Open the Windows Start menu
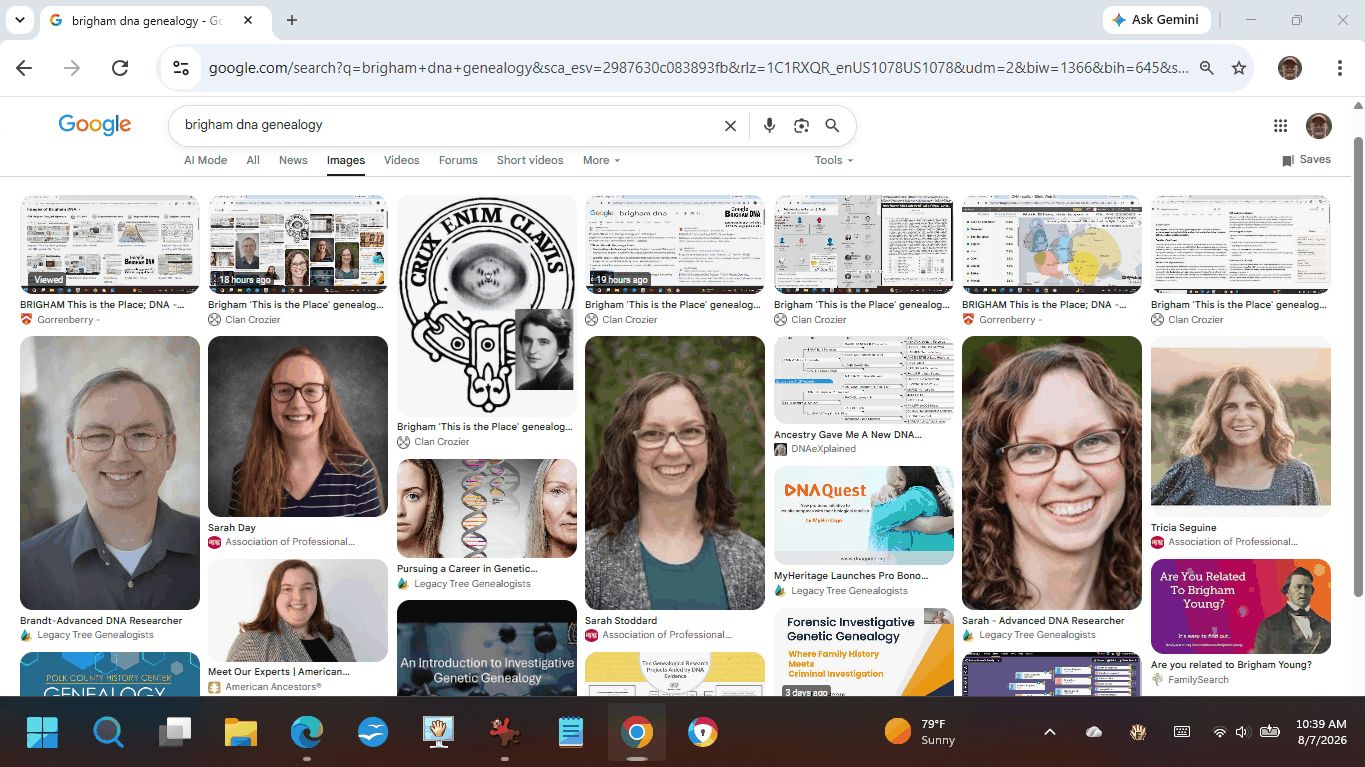Screen dimensions: 1365x767 point(43,733)
